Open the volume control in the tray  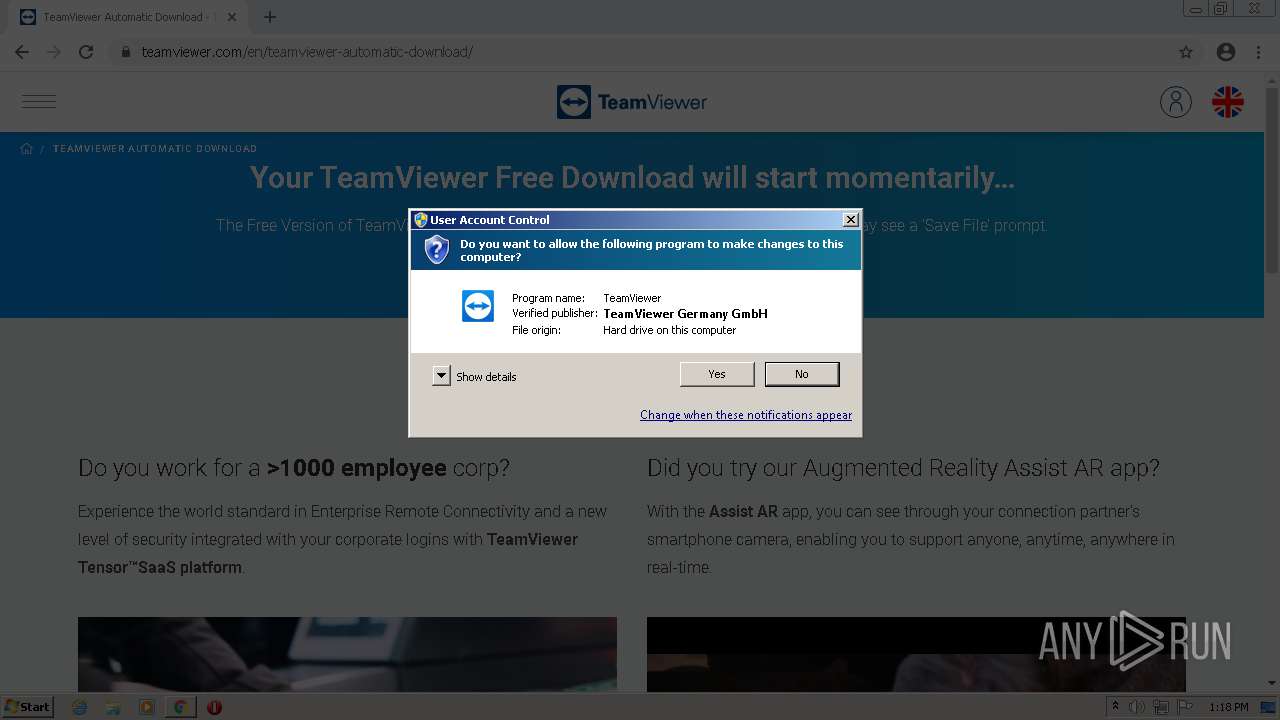[1137, 707]
